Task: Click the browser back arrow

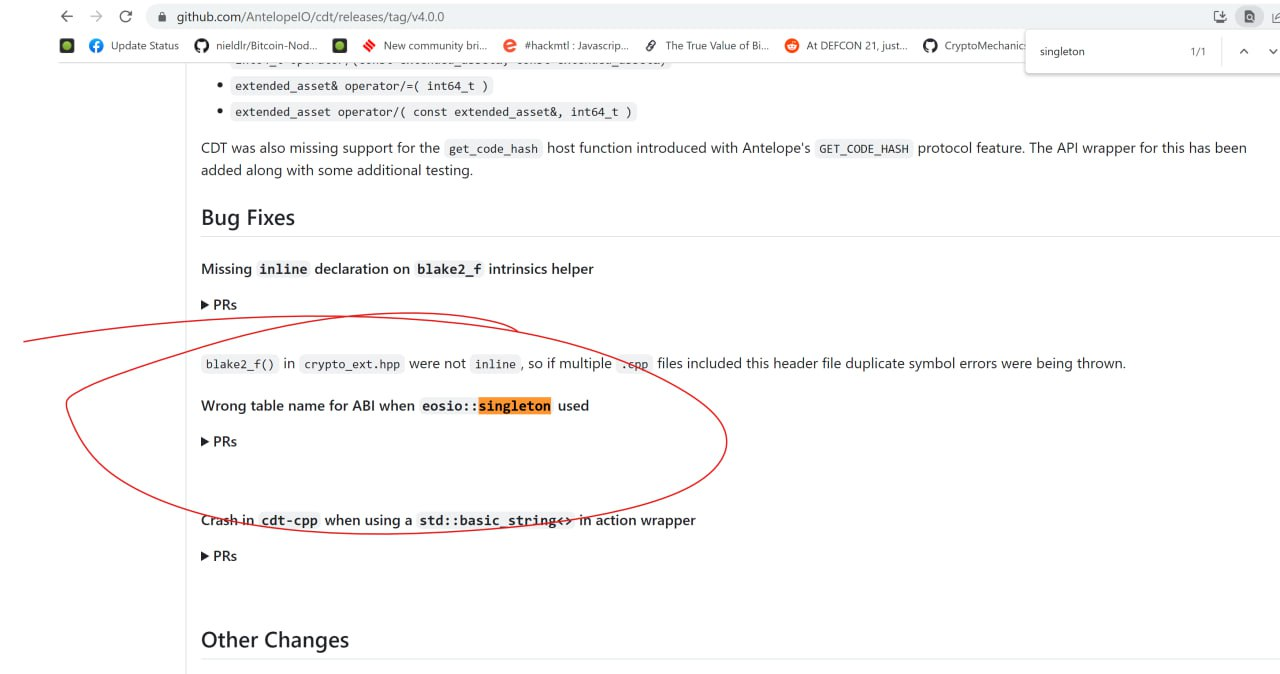Action: (x=66, y=16)
